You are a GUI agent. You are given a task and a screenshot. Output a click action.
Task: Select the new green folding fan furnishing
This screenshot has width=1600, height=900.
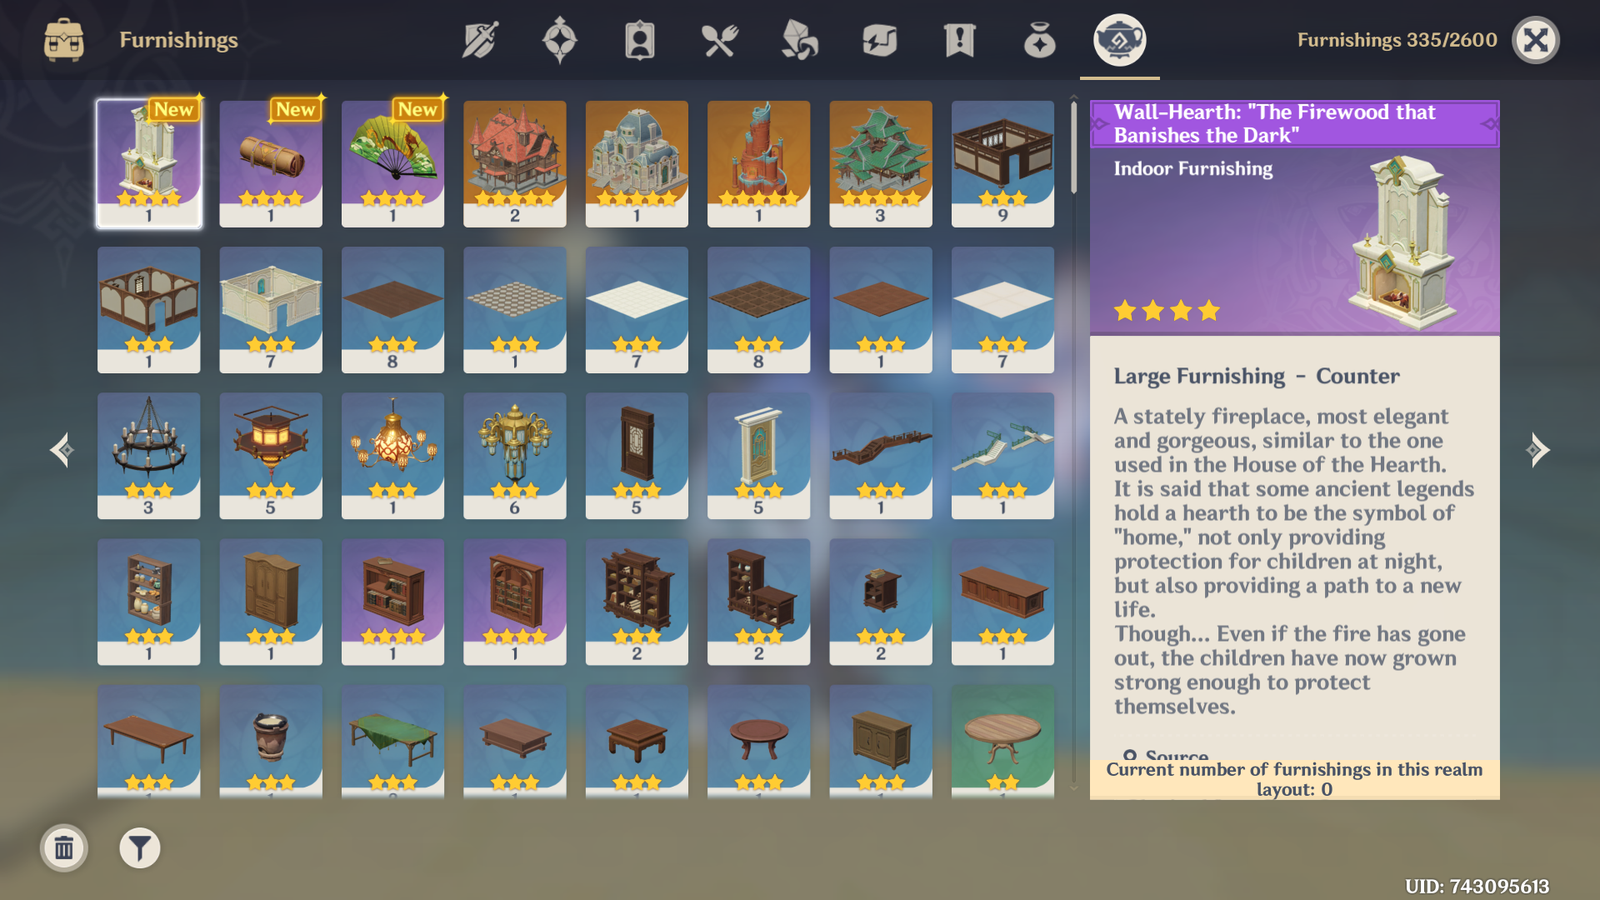click(x=393, y=164)
